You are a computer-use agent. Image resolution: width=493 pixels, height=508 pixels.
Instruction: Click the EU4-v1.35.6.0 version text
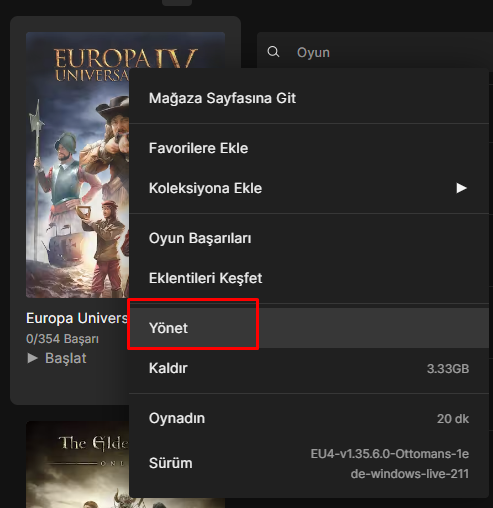tap(390, 464)
